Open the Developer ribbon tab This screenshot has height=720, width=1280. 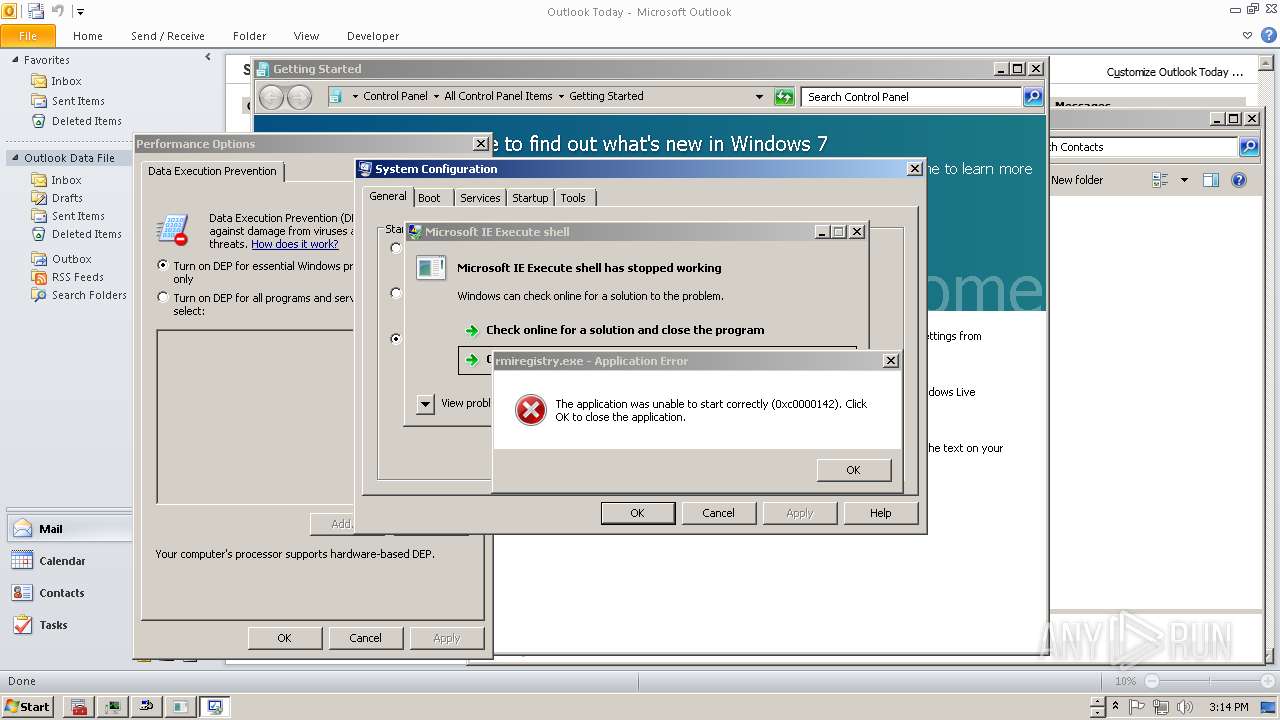373,36
